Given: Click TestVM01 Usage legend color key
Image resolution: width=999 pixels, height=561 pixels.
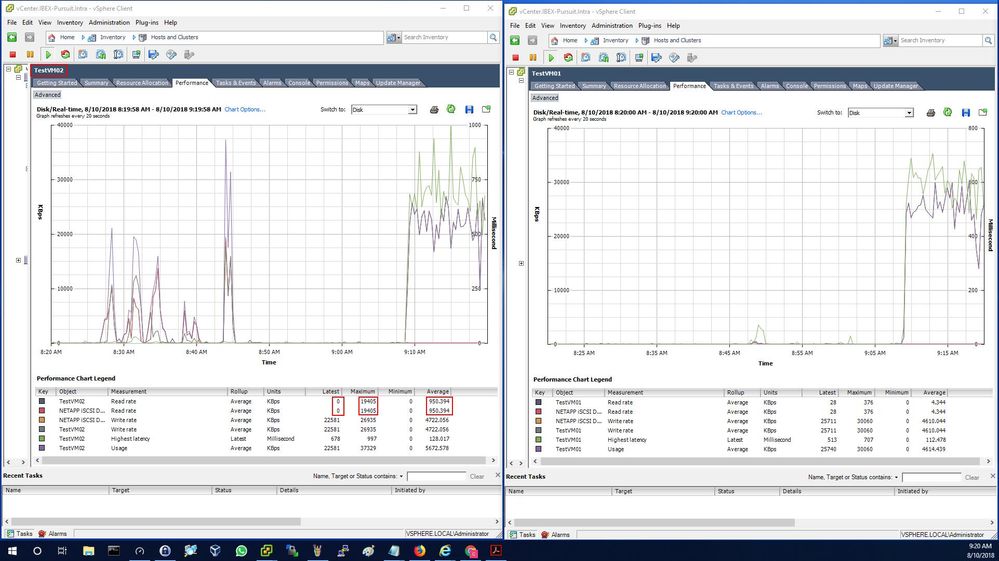Looking at the screenshot, I should (539, 449).
